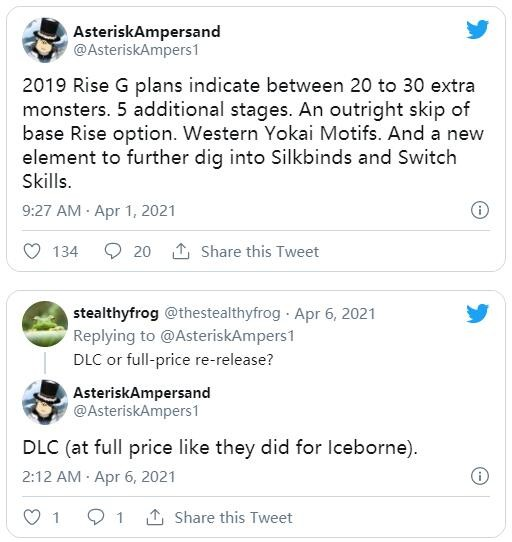
Task: Click the @AsteriskAmpers1 link after Replying to
Action: pyautogui.click(x=227, y=336)
